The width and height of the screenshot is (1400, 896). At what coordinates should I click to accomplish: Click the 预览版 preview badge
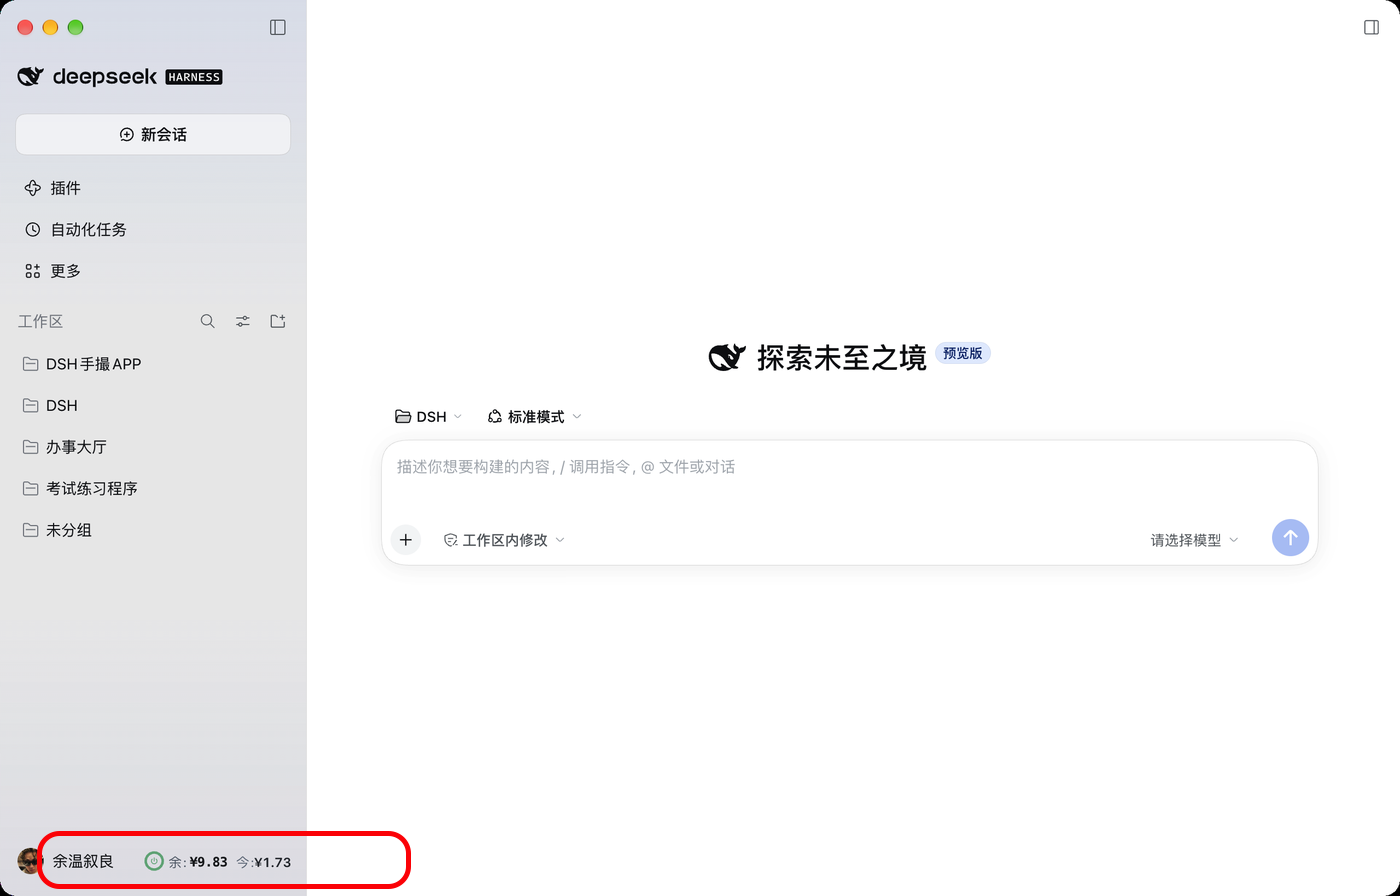(963, 353)
